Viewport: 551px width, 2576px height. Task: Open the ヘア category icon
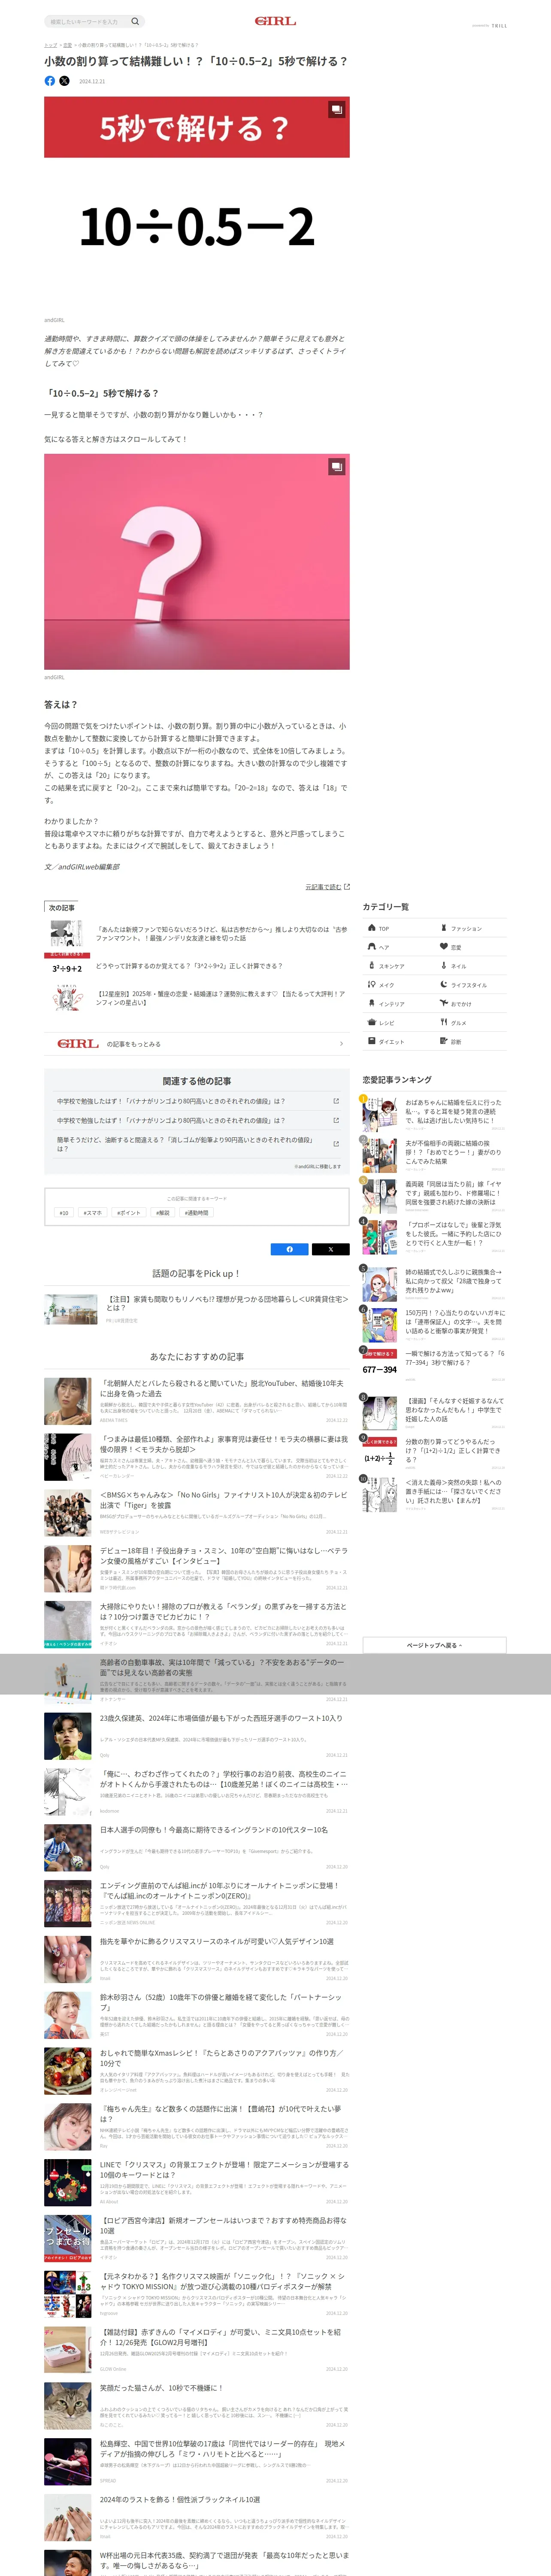[372, 947]
